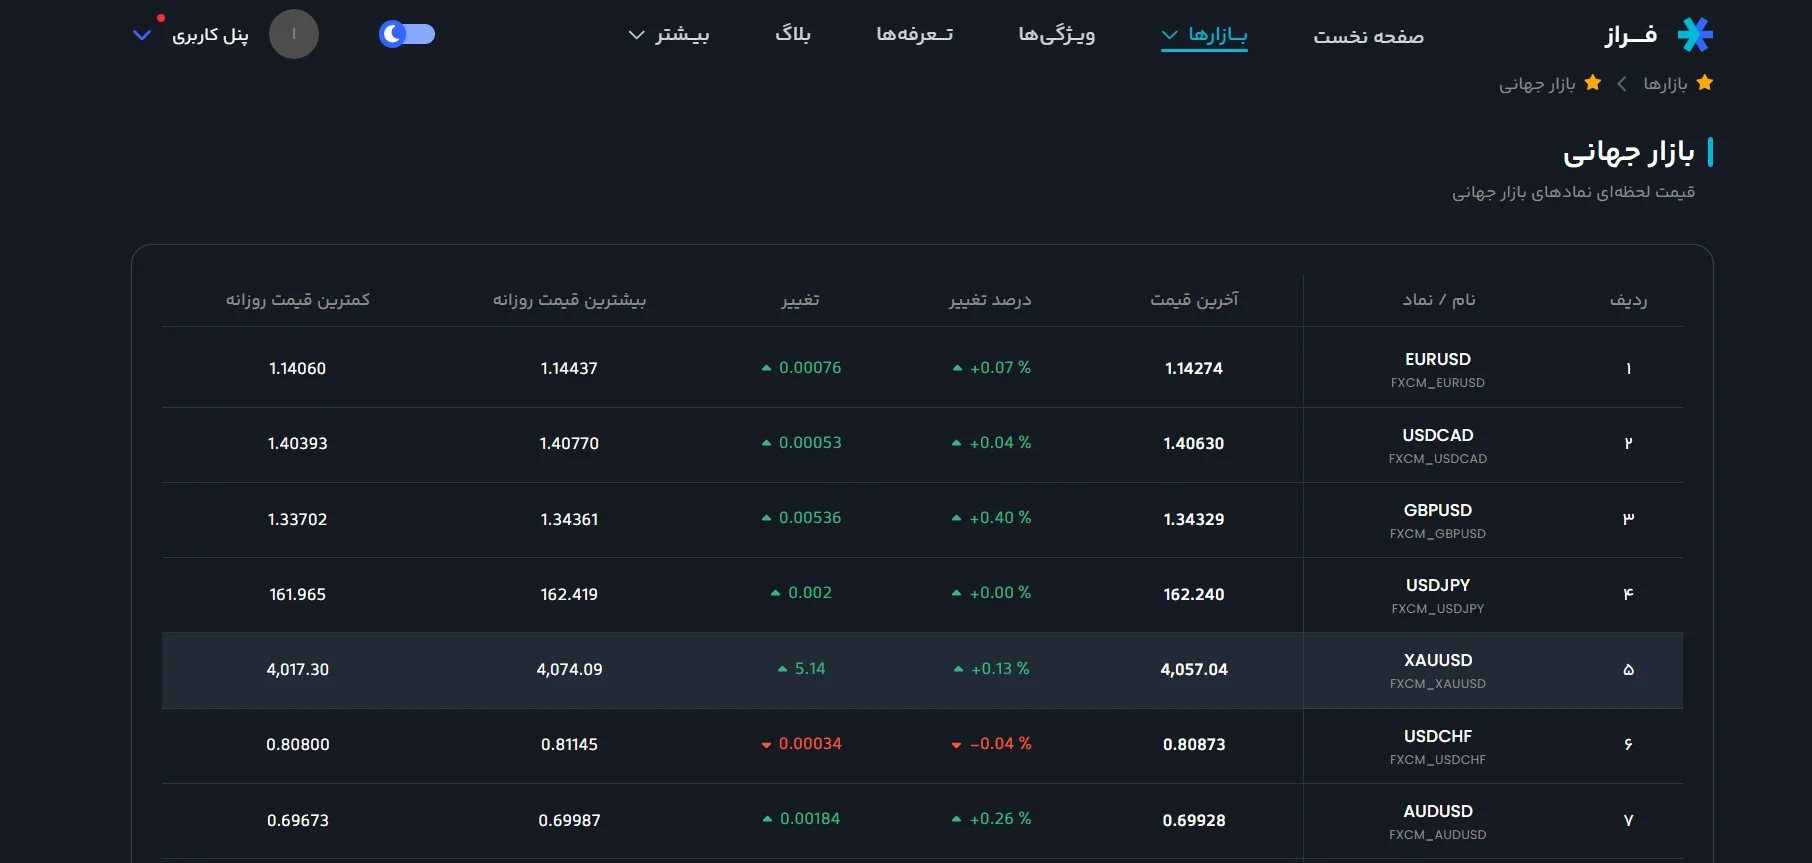Click the green up arrow in XAUUSD percent
The height and width of the screenshot is (863, 1812).
[x=959, y=669]
